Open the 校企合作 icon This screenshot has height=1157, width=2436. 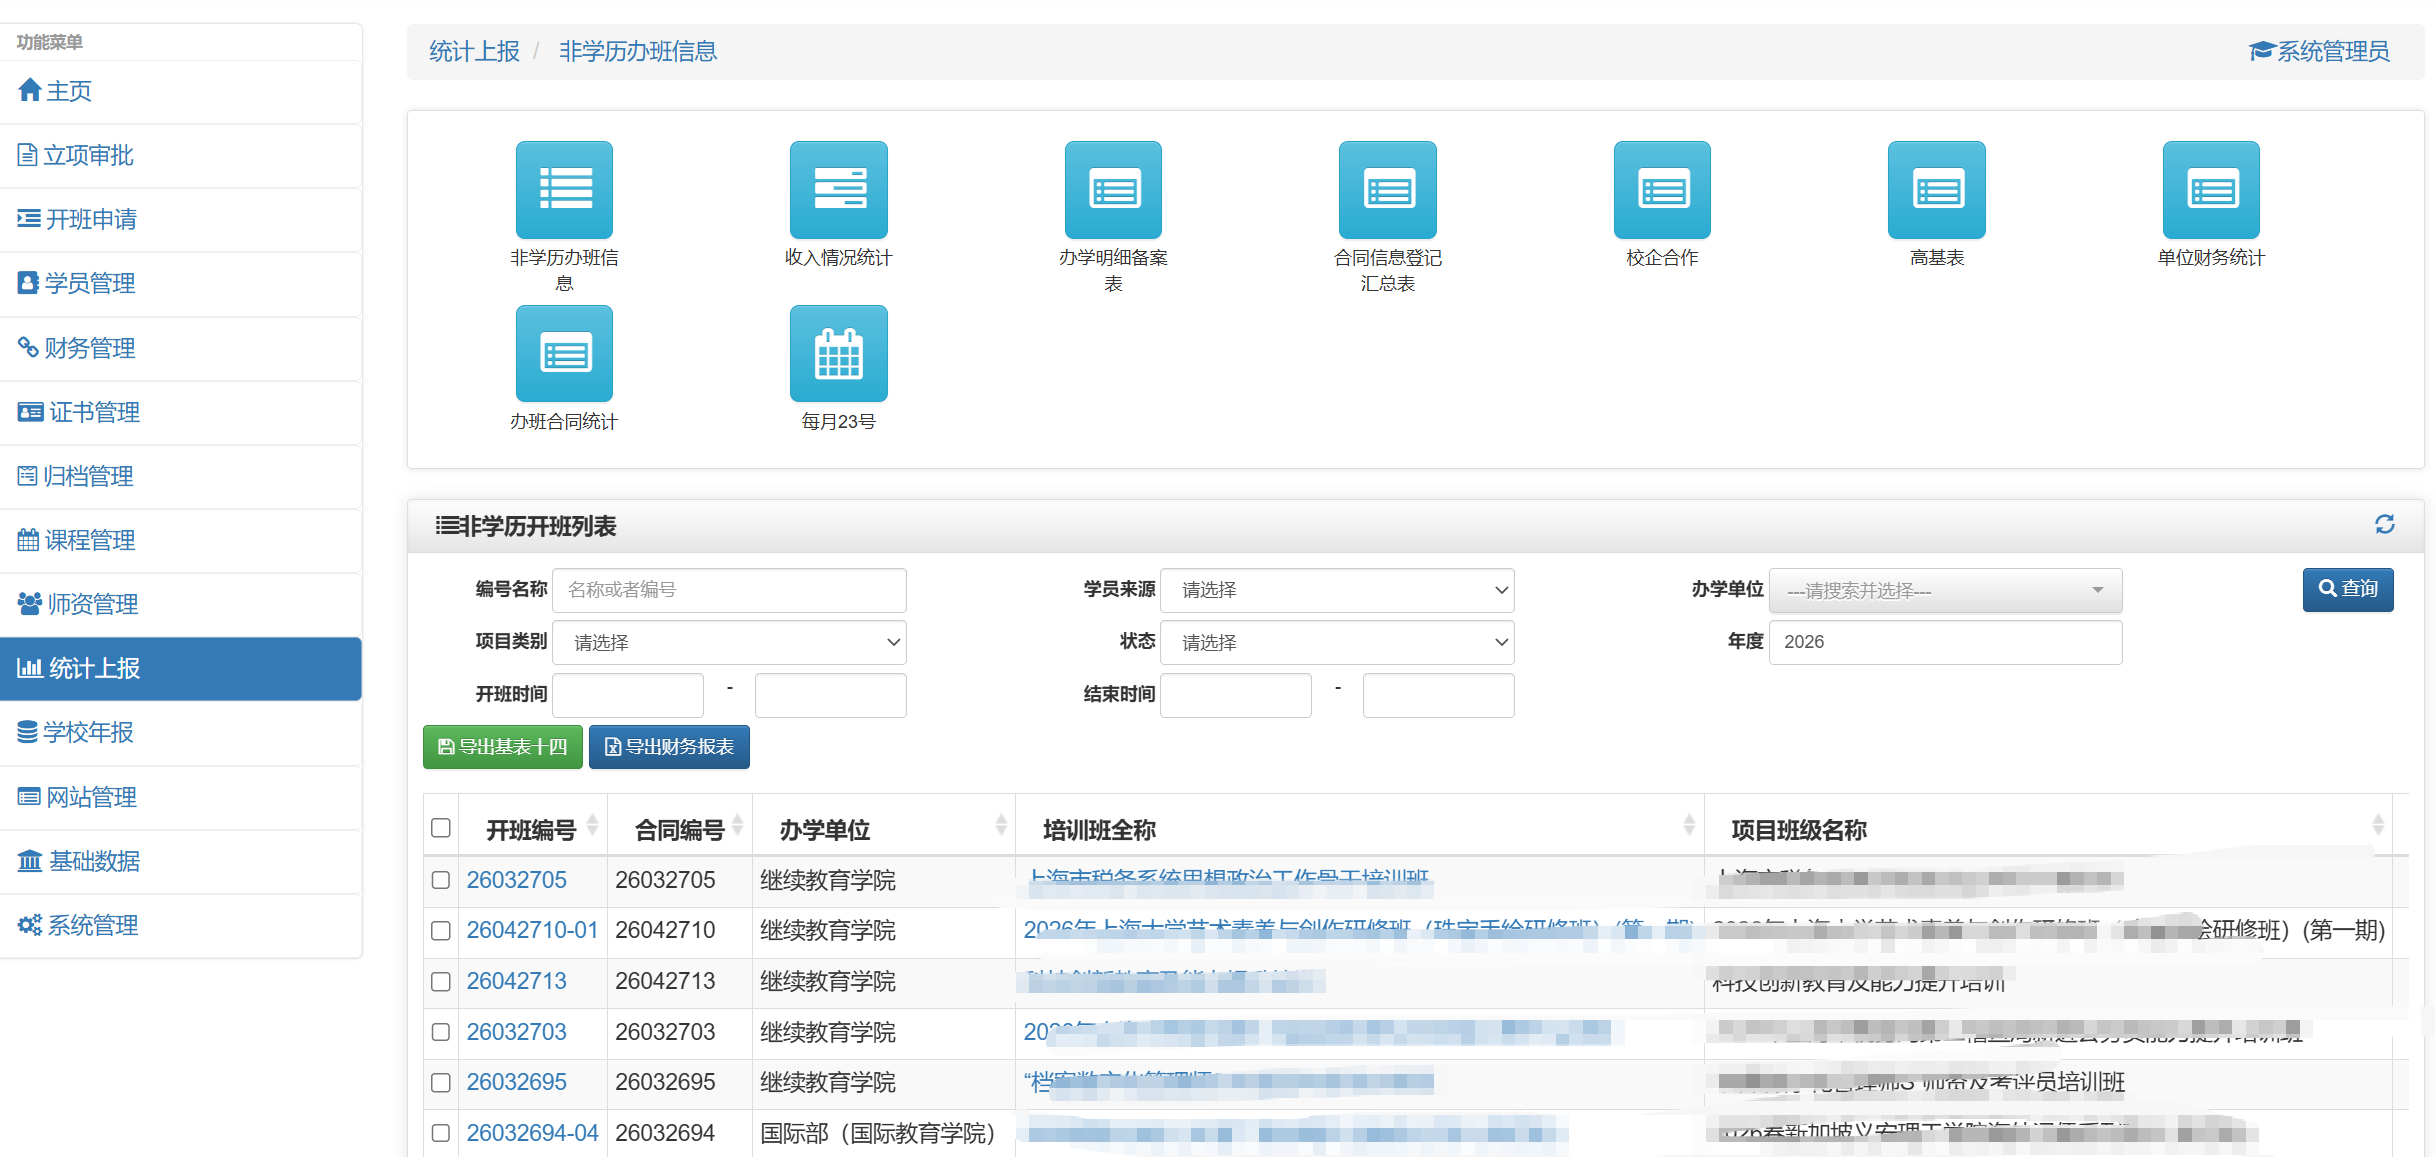[1662, 190]
